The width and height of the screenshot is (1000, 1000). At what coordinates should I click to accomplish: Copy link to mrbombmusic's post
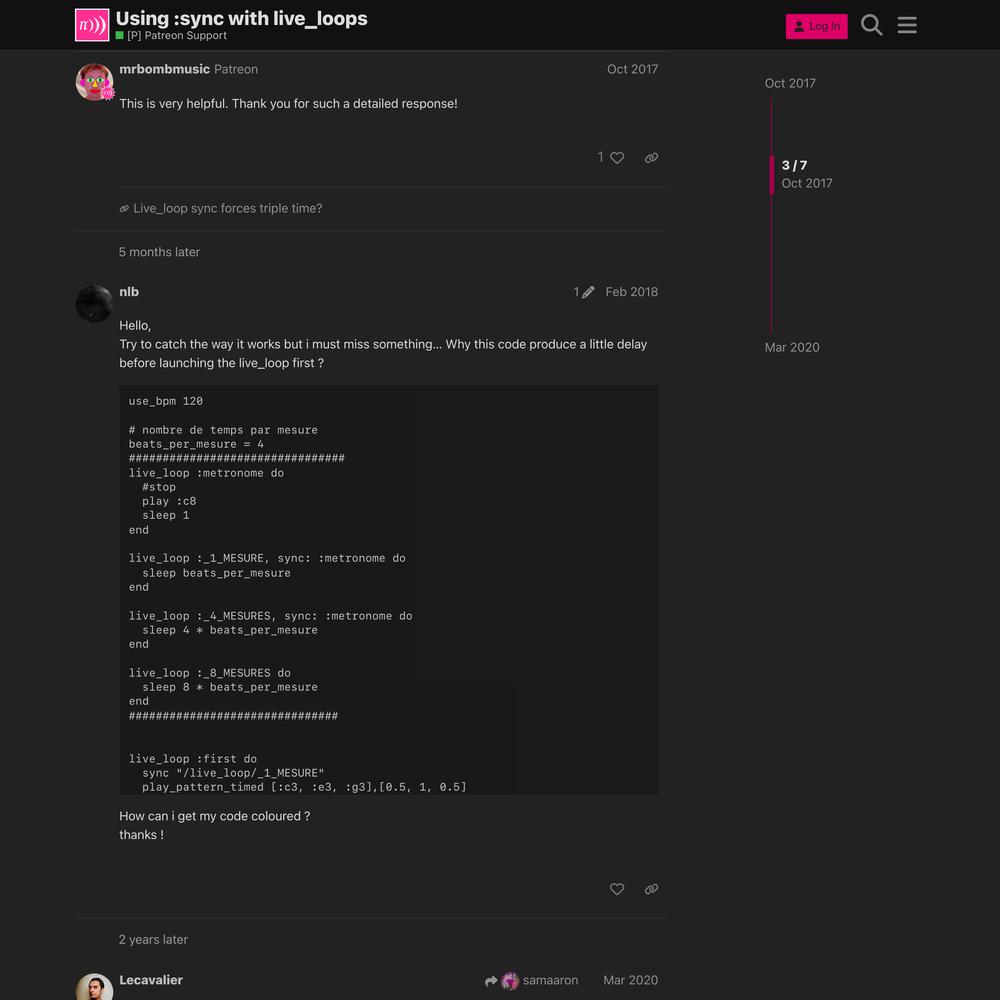click(x=651, y=158)
